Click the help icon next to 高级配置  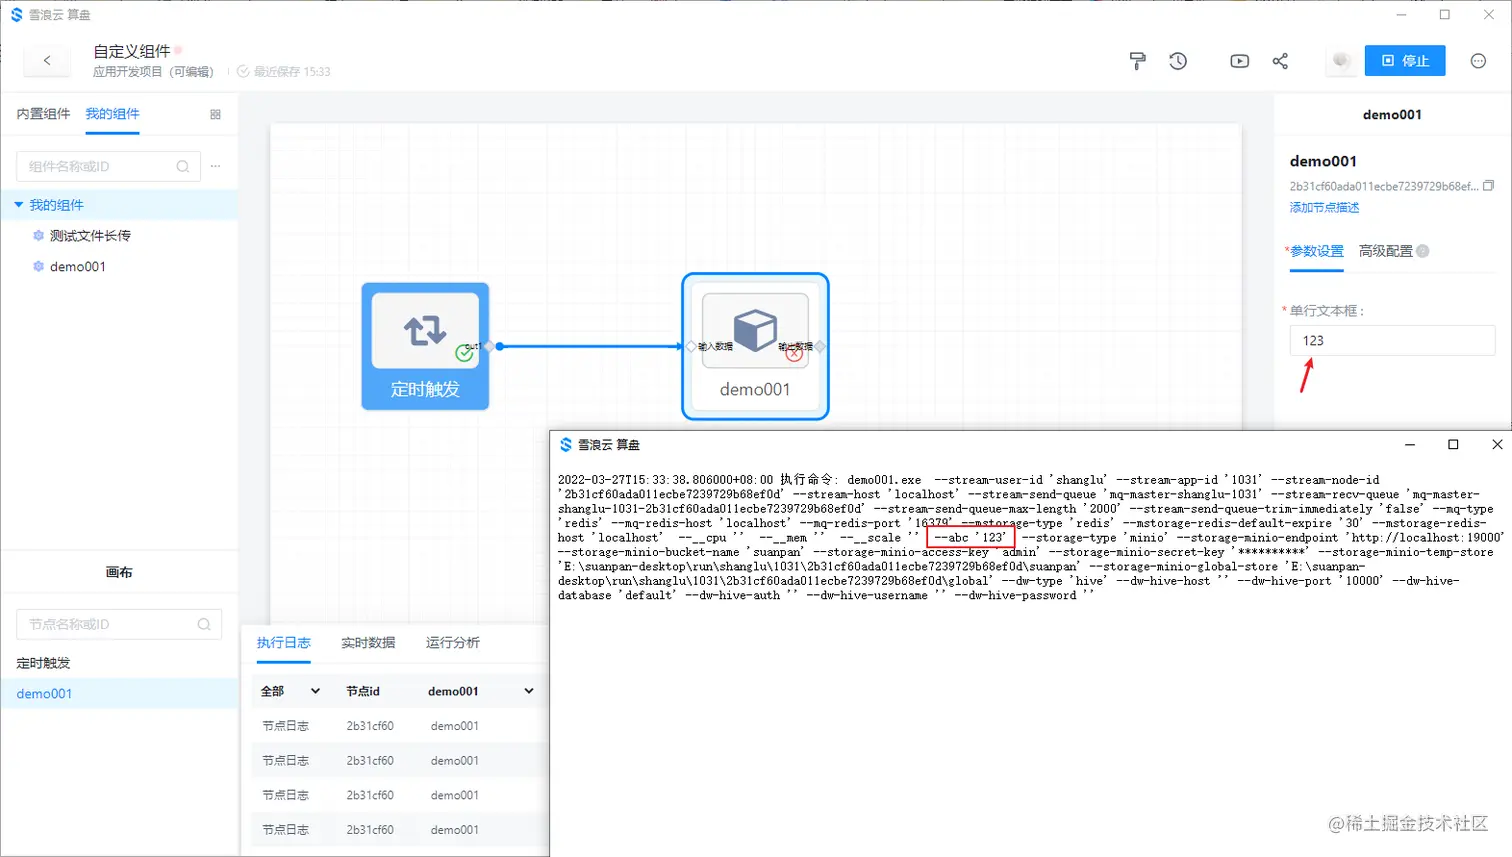pos(1423,251)
